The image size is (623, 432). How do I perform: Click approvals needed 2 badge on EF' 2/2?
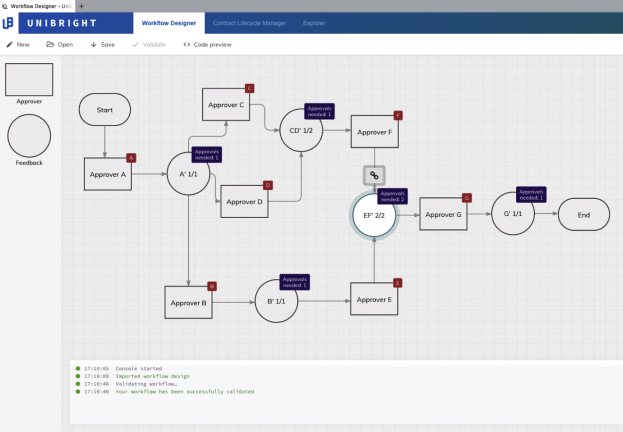(392, 196)
